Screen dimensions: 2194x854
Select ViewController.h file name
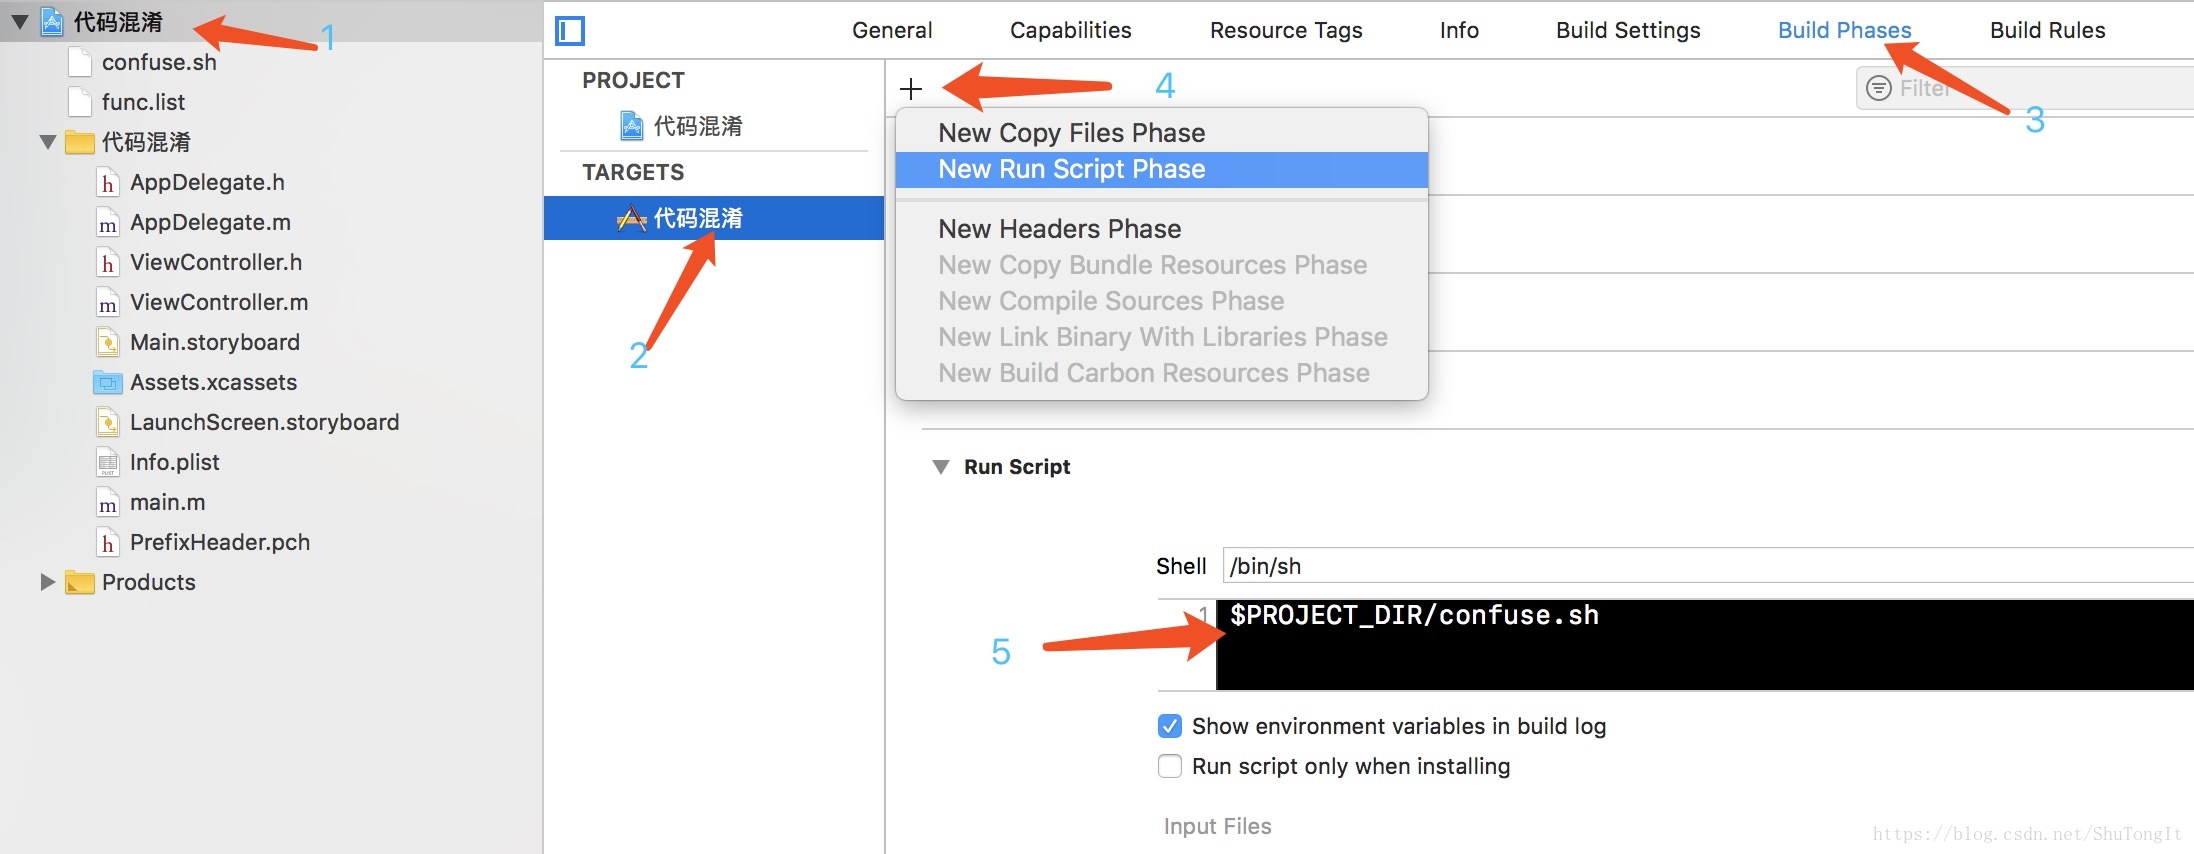coord(216,262)
